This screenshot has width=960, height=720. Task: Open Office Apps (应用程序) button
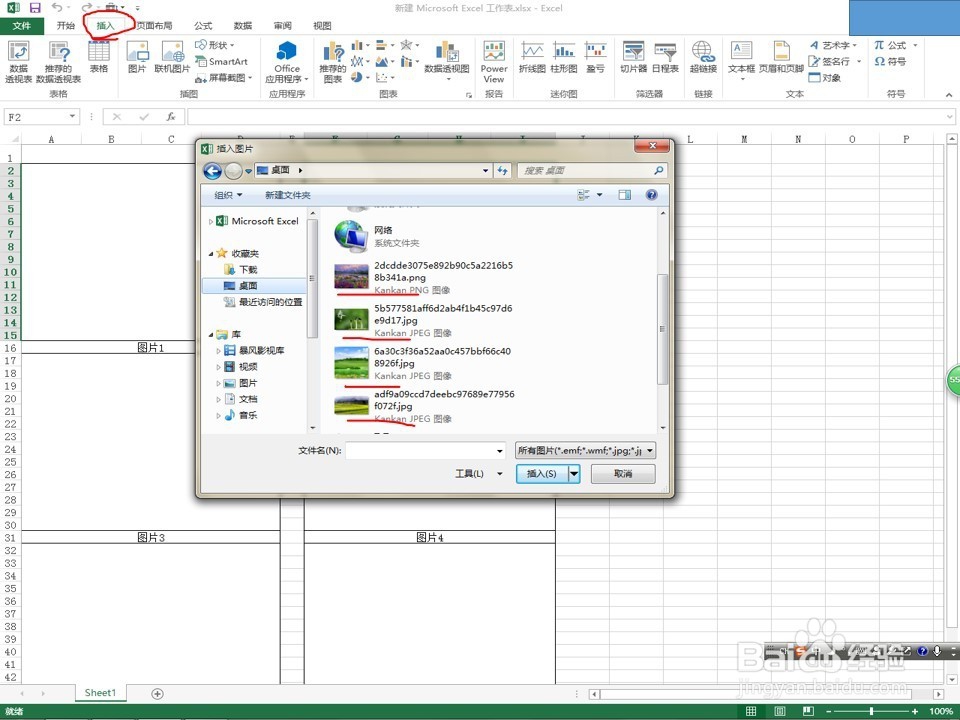[x=287, y=61]
